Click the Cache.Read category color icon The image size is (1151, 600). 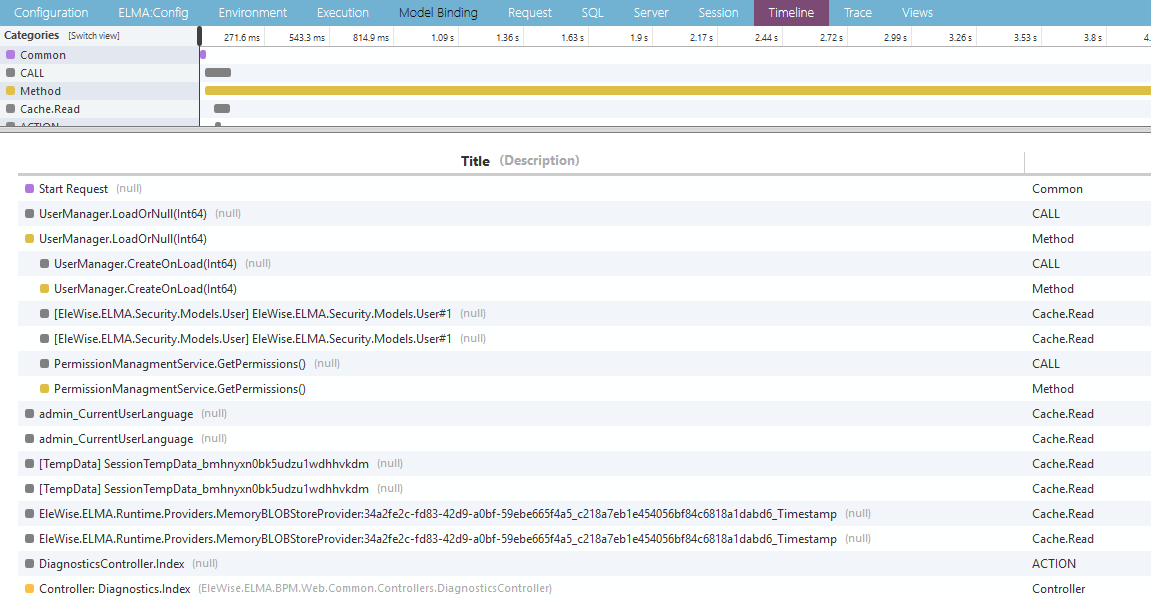pyautogui.click(x=10, y=109)
